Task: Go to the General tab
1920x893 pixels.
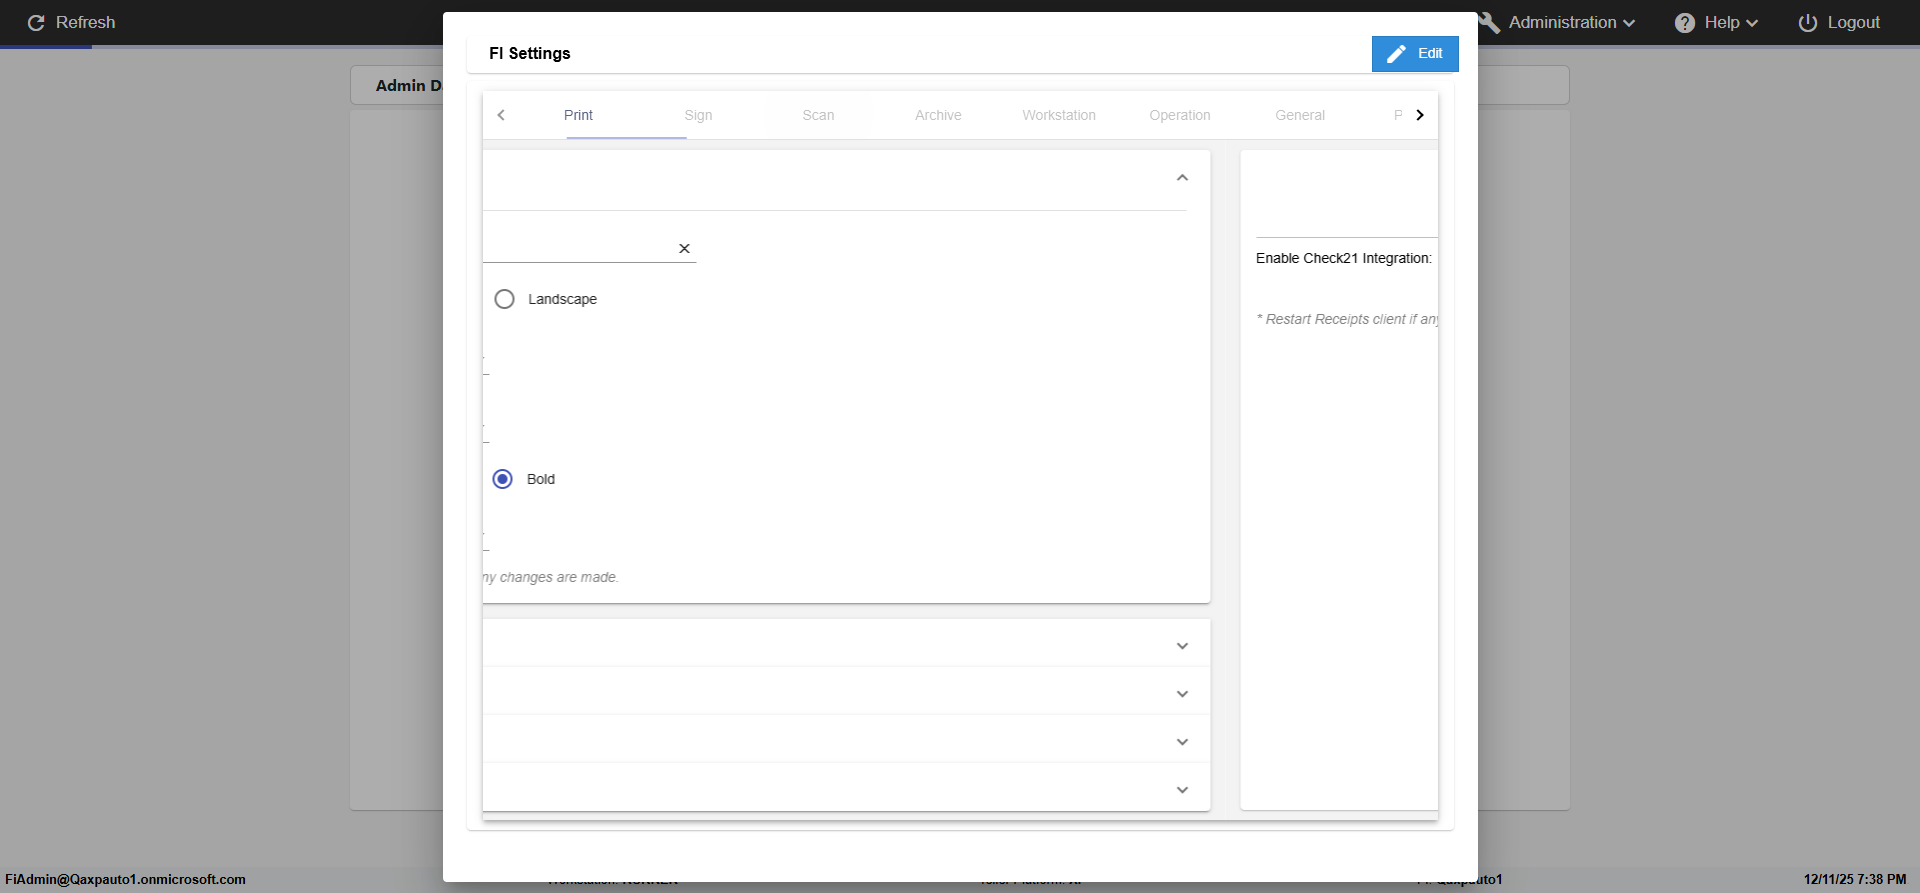Action: [1299, 115]
